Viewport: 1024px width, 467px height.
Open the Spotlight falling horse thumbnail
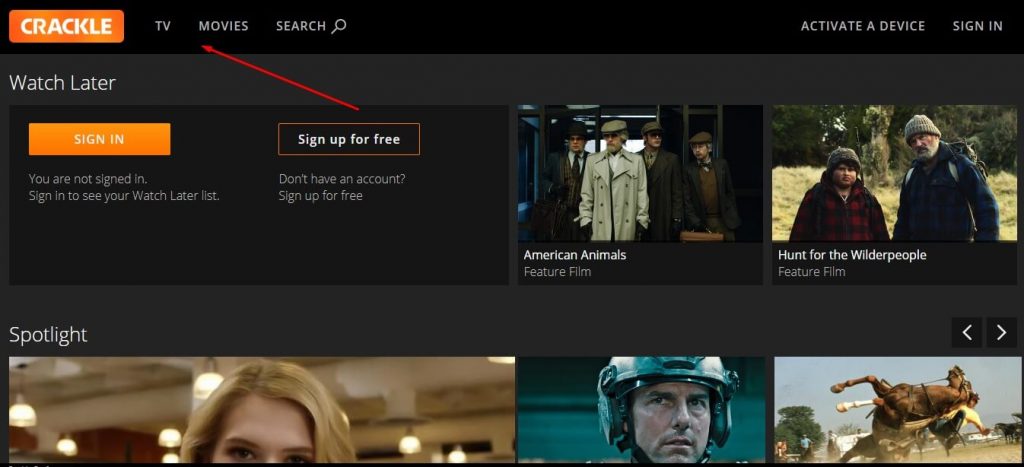pos(899,410)
